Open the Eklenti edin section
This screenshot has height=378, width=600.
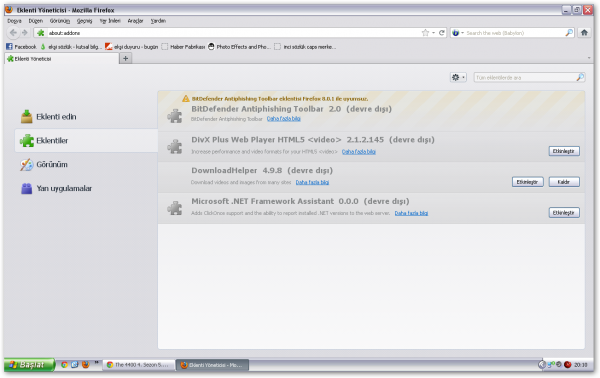point(86,117)
